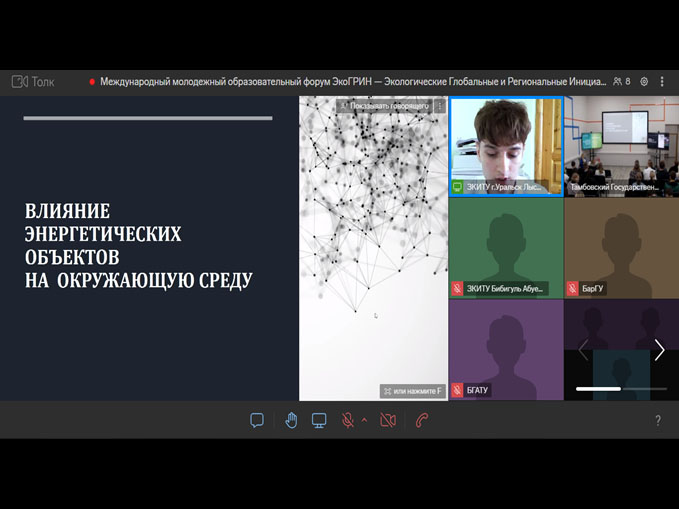Raise hand using the hand icon

pos(291,420)
